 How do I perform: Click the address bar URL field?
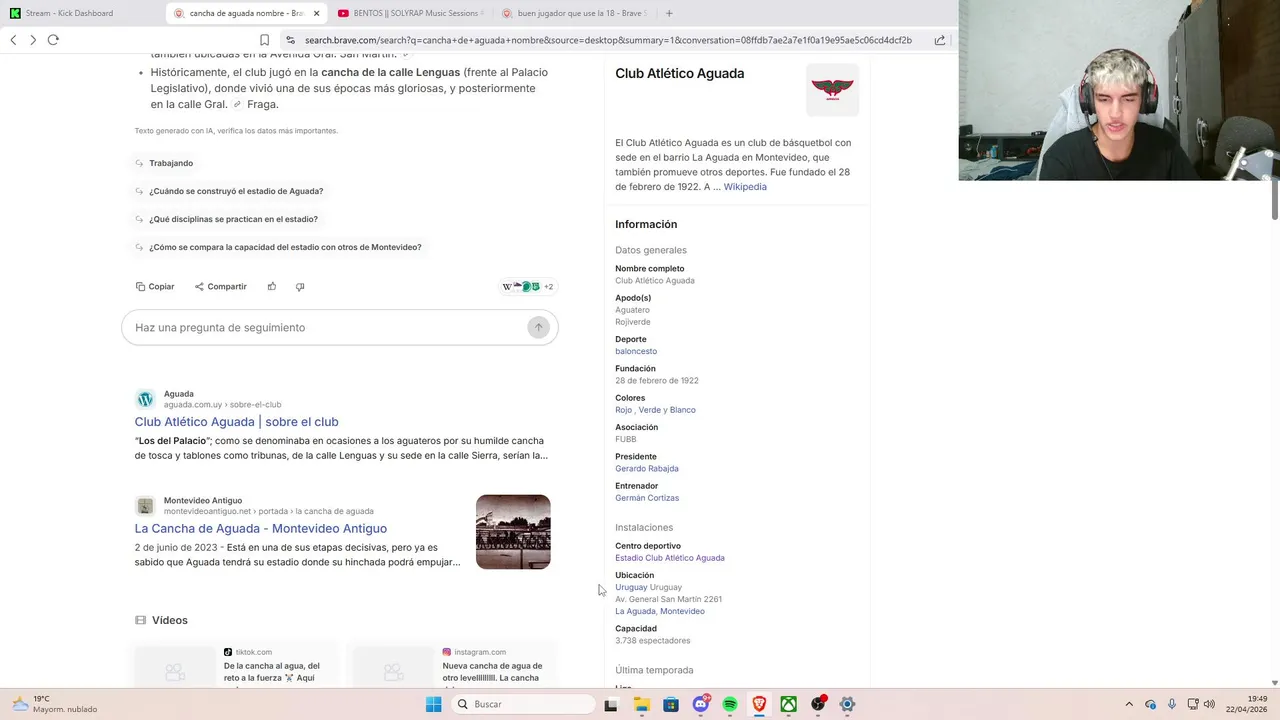coord(608,40)
